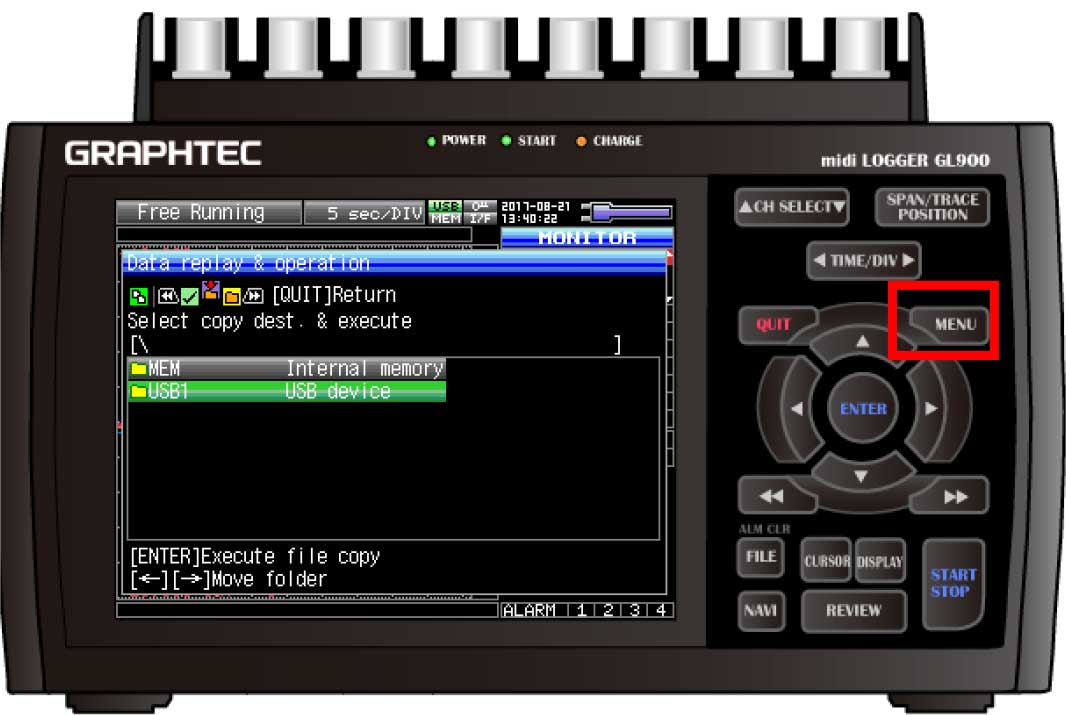Select the USB1 USB device row
The image size is (1066, 715).
pos(286,391)
